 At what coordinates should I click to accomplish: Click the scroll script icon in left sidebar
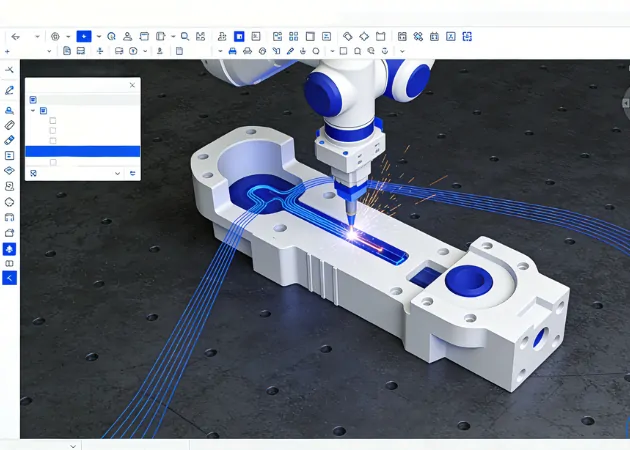pyautogui.click(x=9, y=186)
